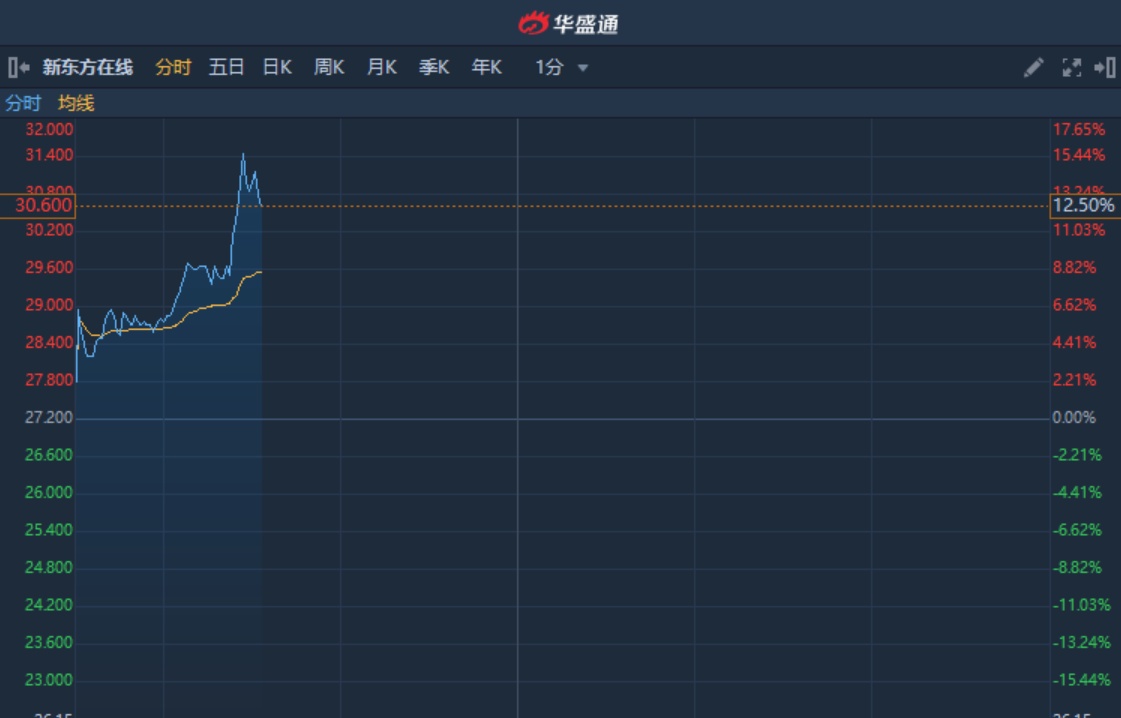Click the 华盛通 logo
1121x718 pixels.
point(568,23)
